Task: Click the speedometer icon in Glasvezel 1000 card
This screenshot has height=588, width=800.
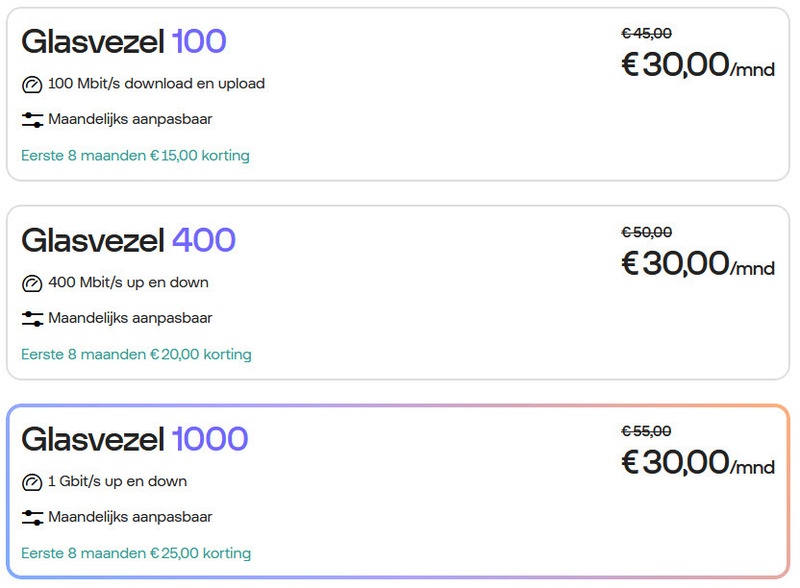Action: point(32,482)
